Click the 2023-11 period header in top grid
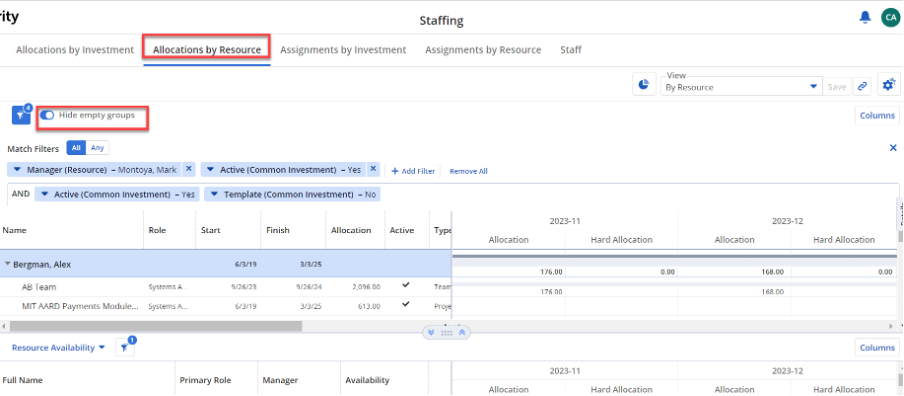The image size is (904, 396). pos(564,221)
